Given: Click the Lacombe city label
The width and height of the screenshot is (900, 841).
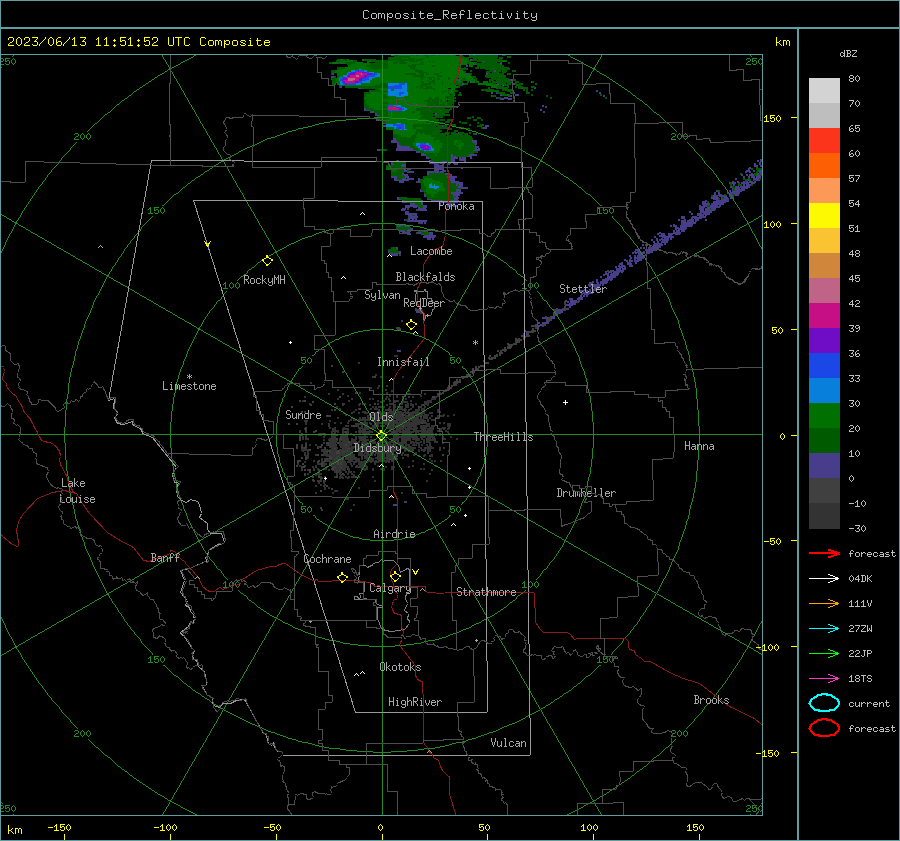Looking at the screenshot, I should (431, 251).
